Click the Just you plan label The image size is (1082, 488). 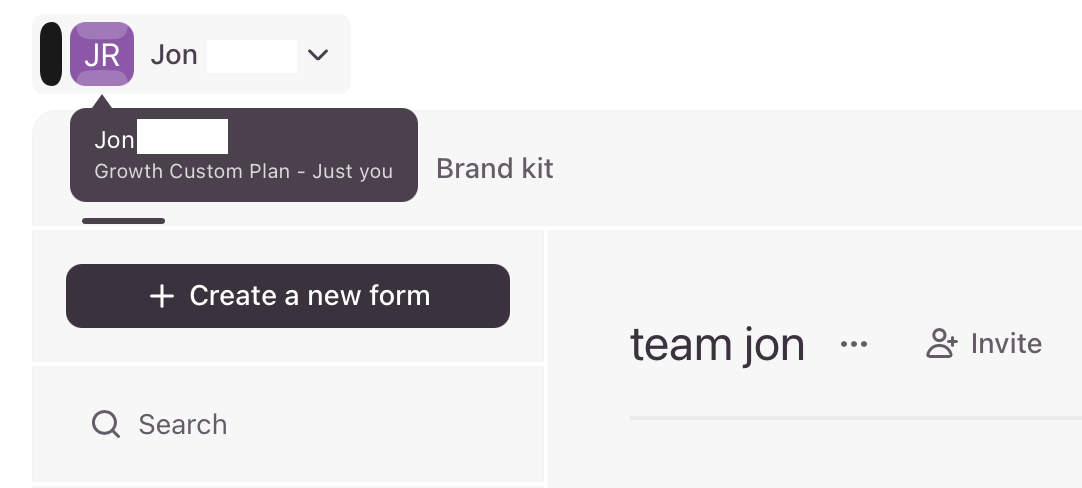click(353, 171)
